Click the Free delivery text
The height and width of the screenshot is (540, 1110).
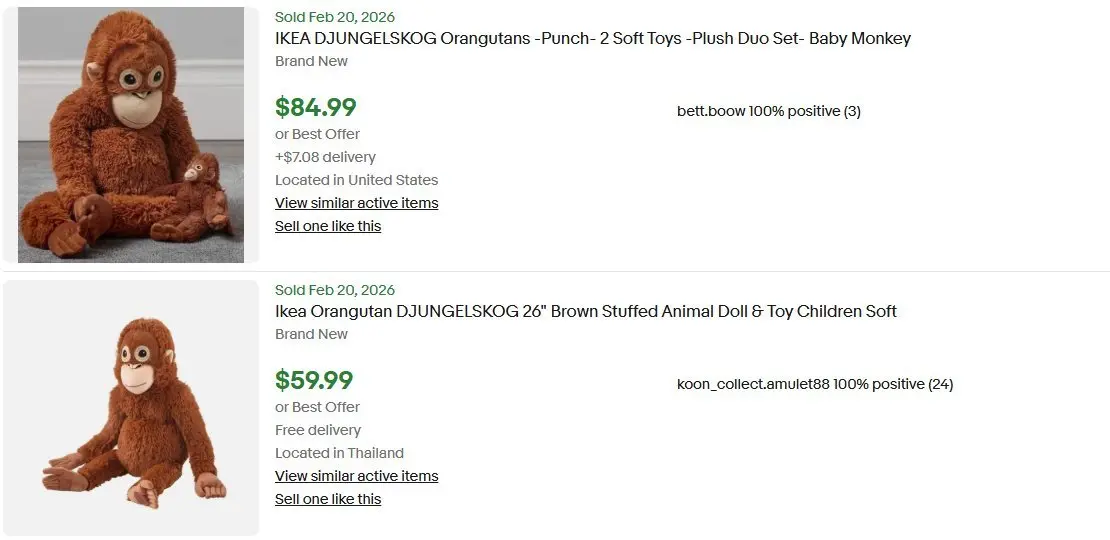point(318,430)
